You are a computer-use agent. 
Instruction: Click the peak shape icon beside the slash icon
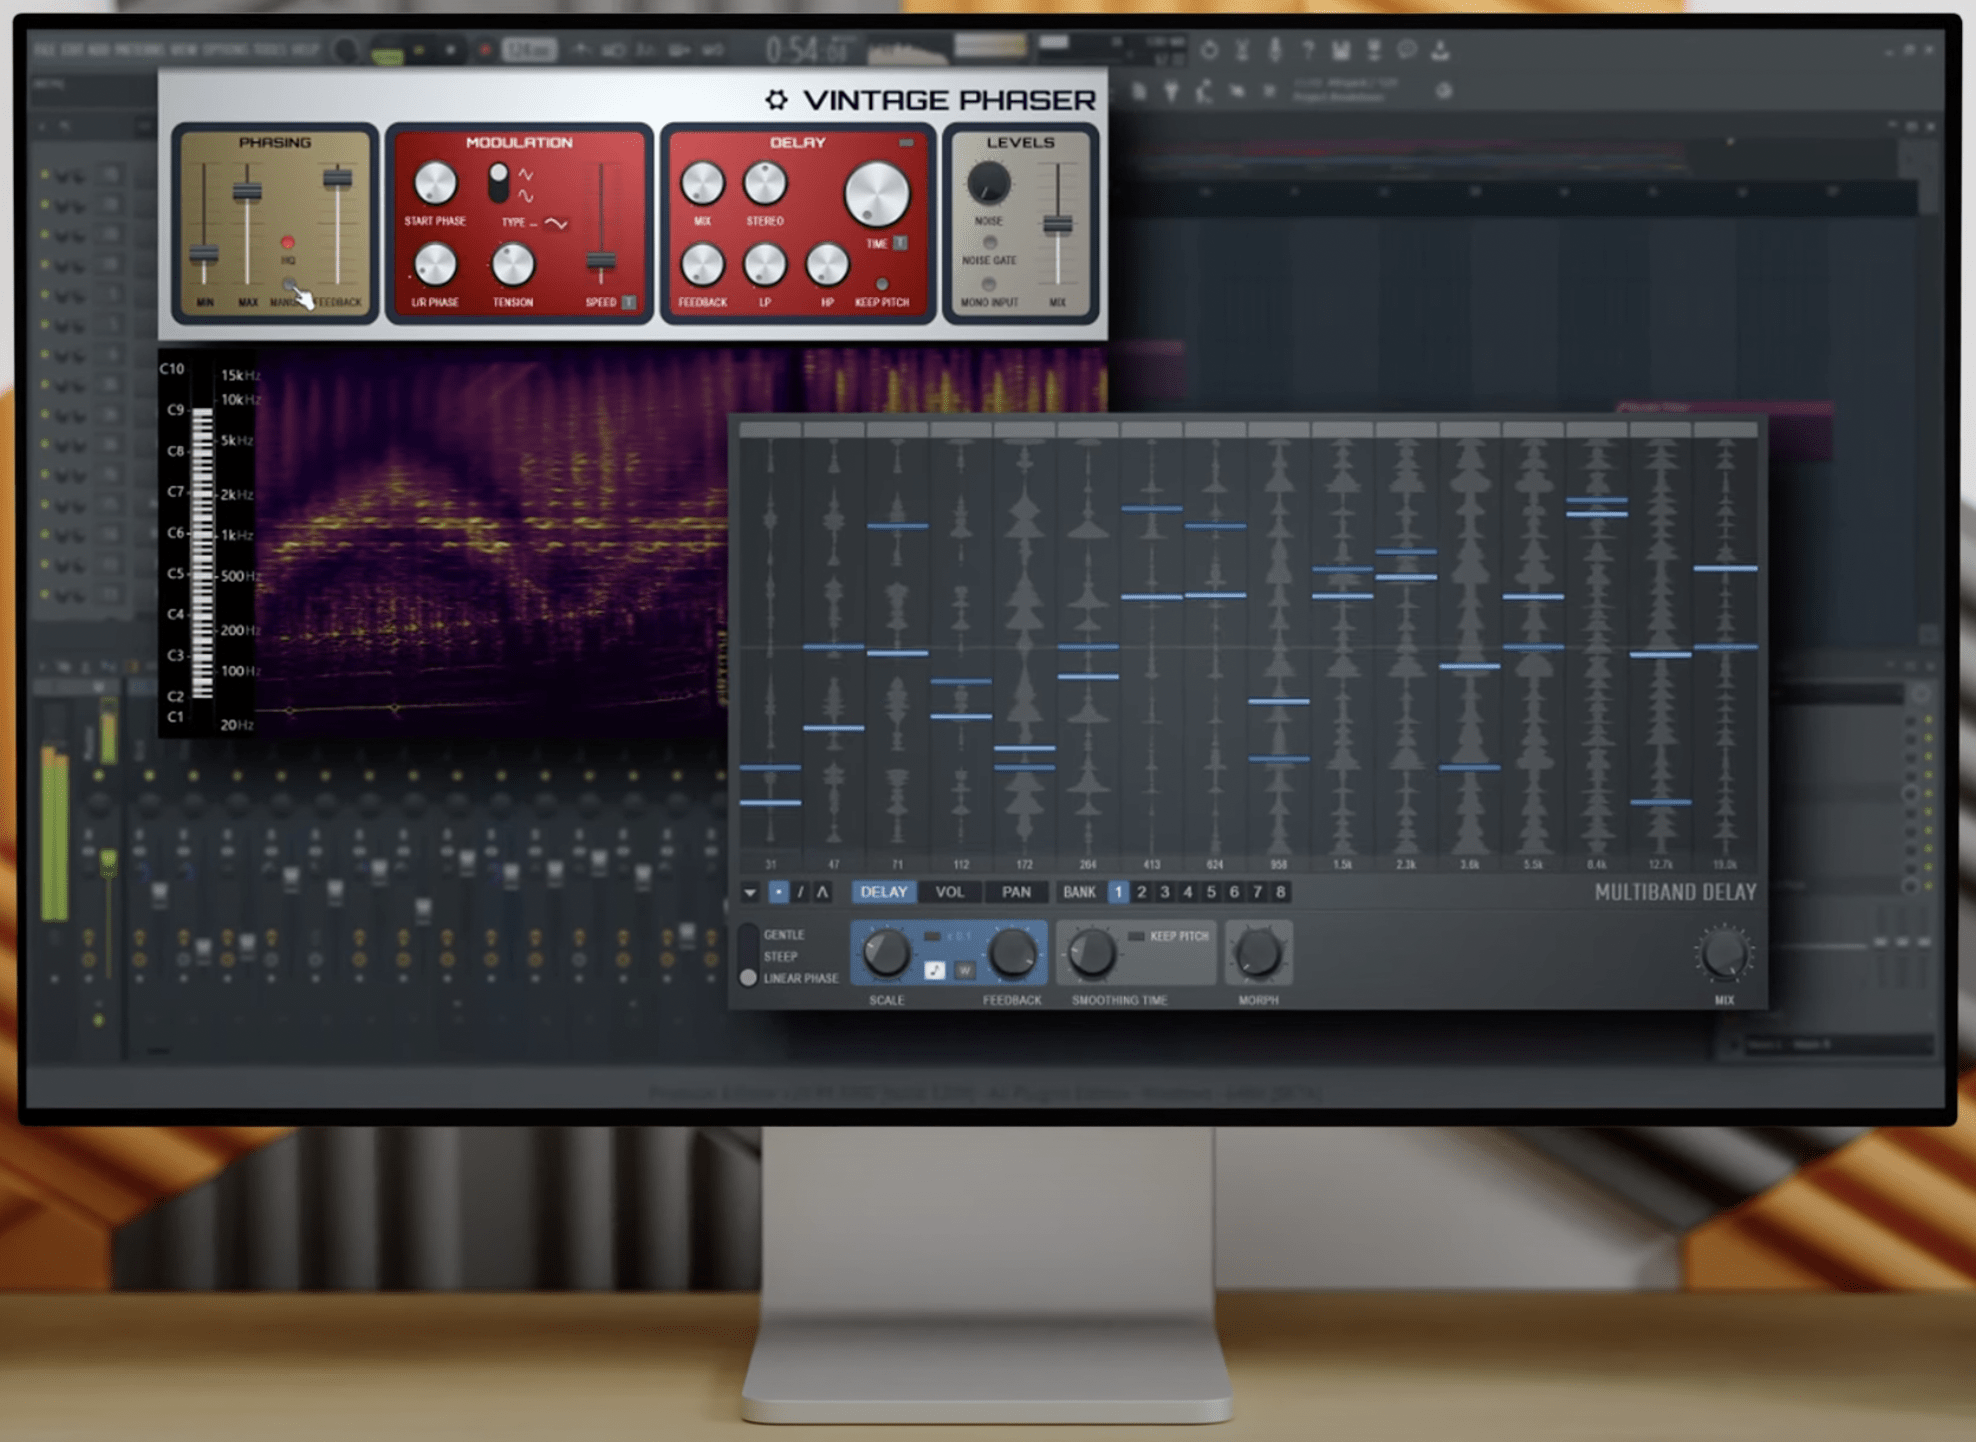point(822,892)
